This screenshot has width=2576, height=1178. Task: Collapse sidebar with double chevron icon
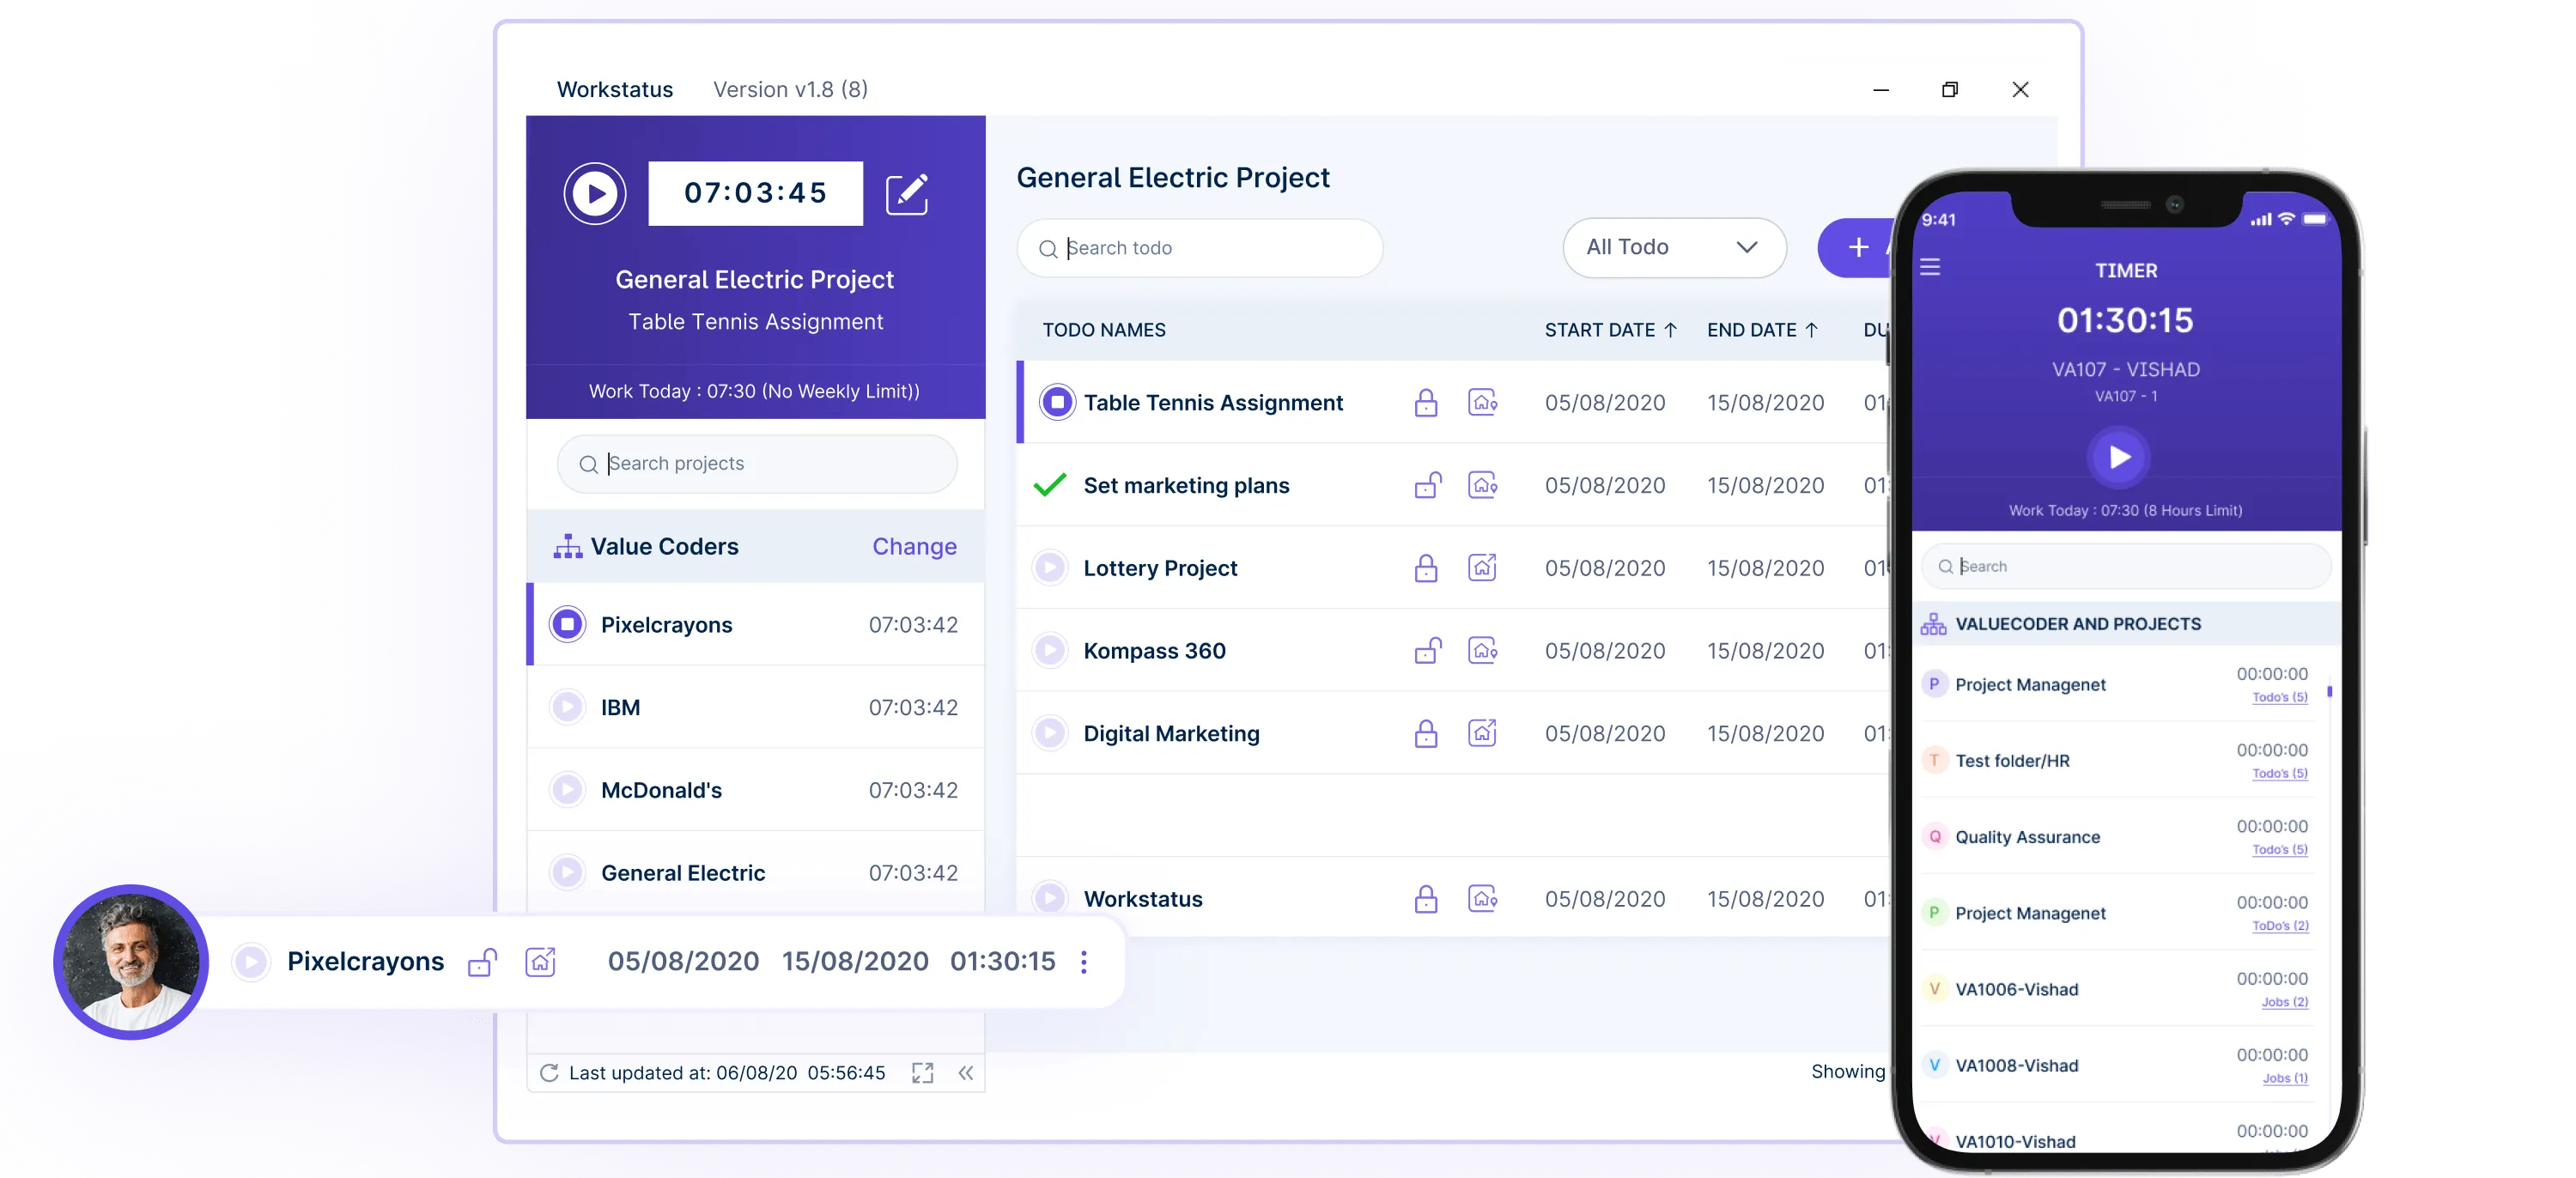[x=965, y=1073]
